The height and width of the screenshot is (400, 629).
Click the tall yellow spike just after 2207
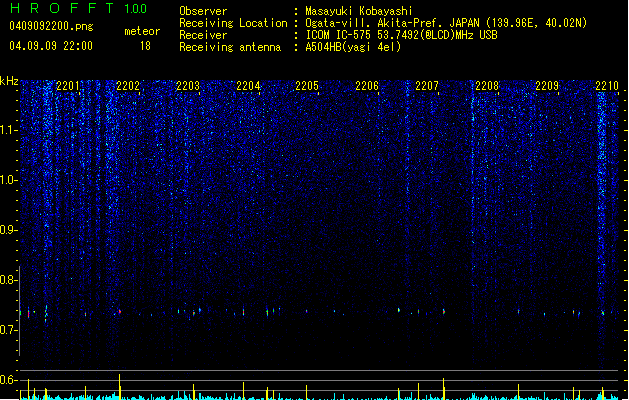click(x=444, y=389)
